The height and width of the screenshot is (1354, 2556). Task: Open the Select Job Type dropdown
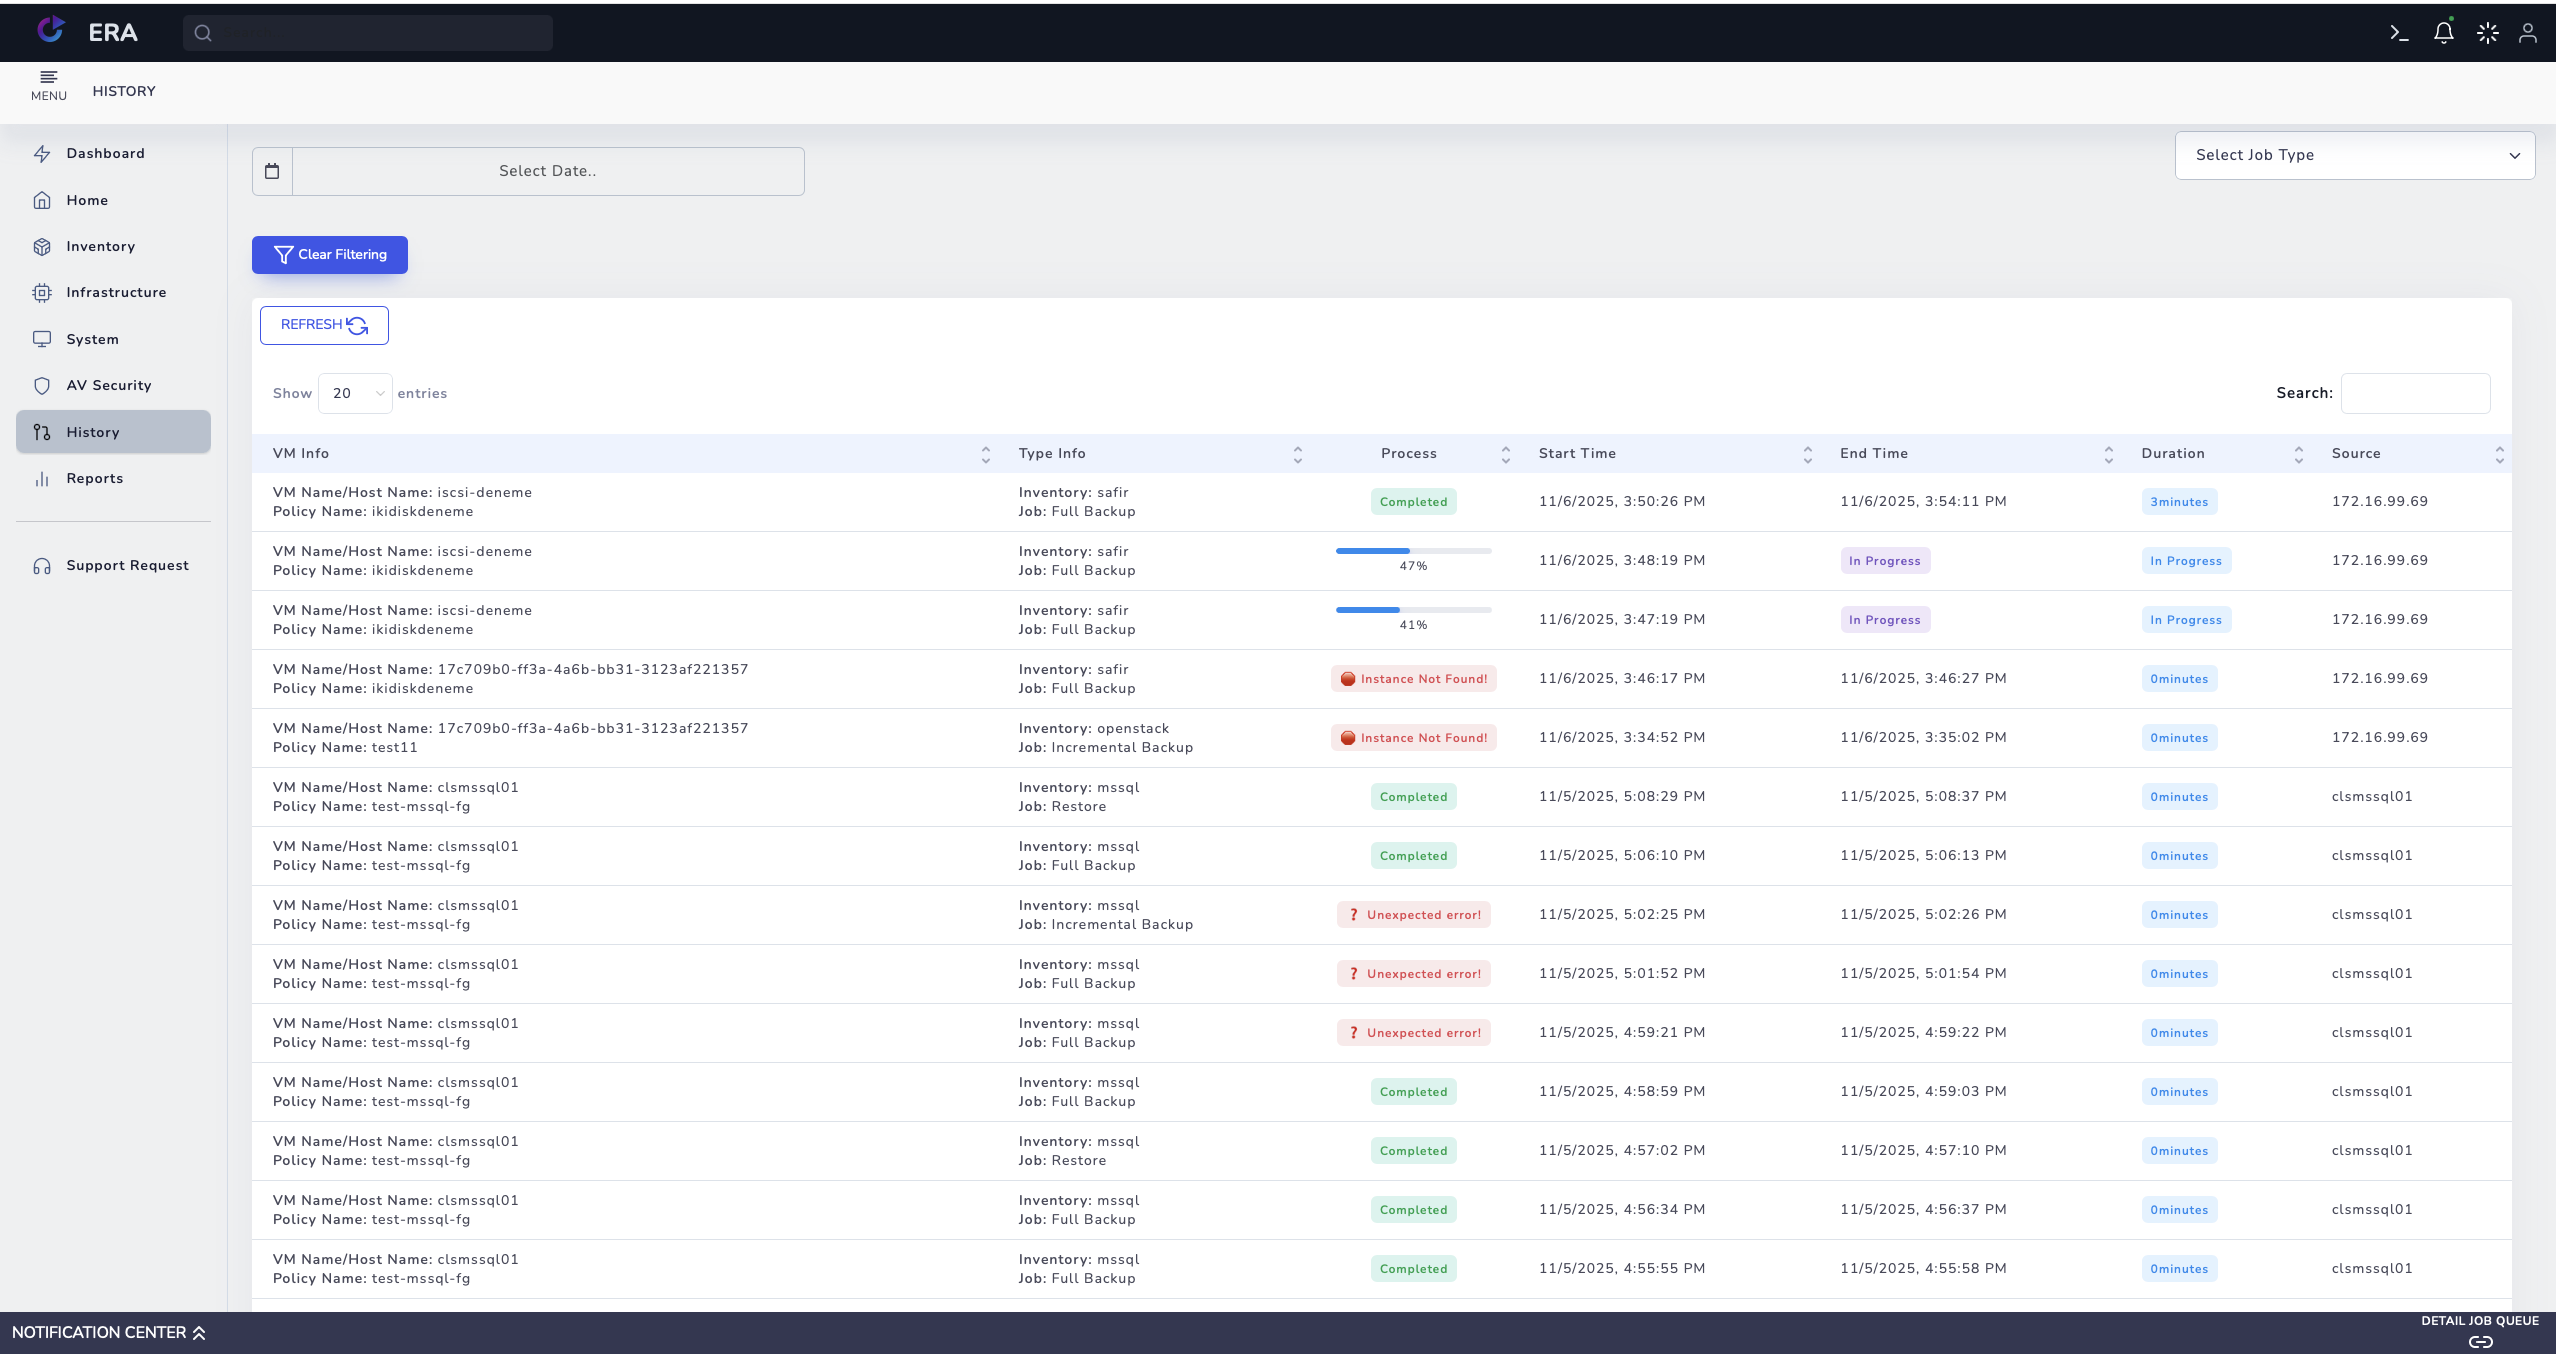2354,155
